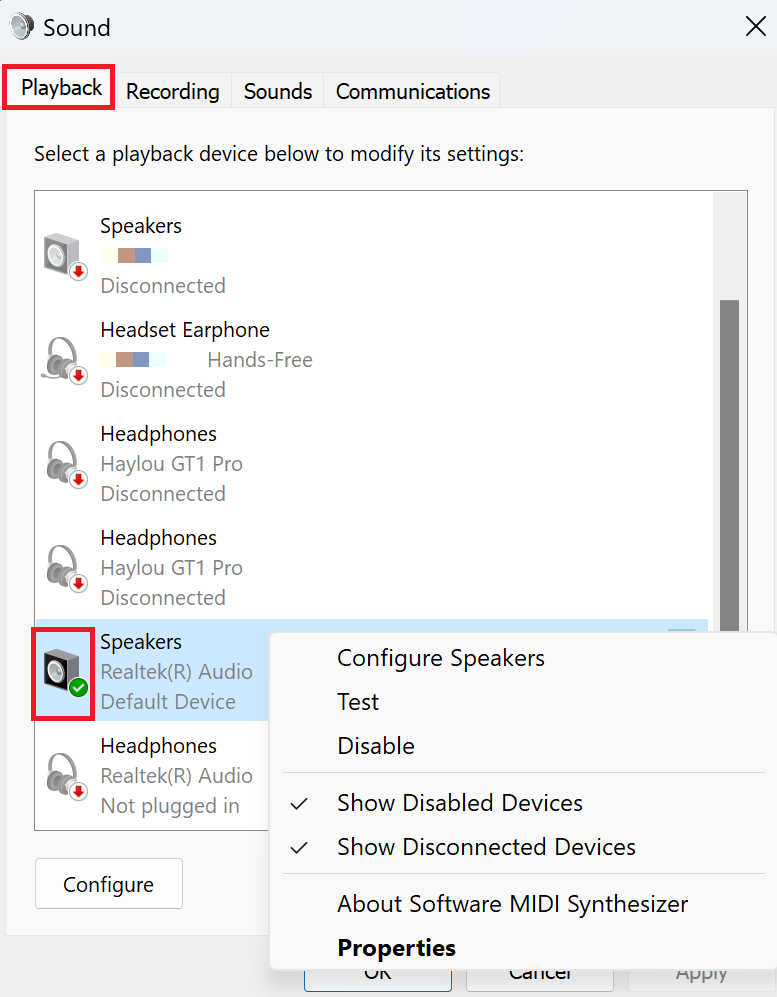Click the Sound dialog speaker title icon
The height and width of the screenshot is (997, 777).
21,26
